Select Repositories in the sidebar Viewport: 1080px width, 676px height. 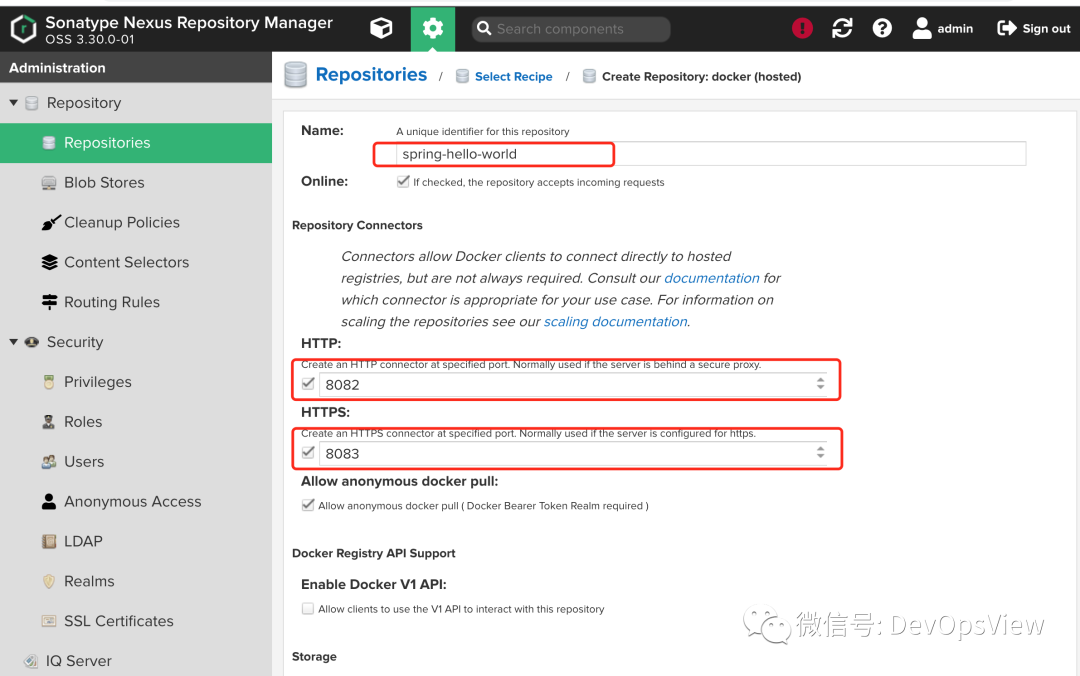tap(136, 143)
